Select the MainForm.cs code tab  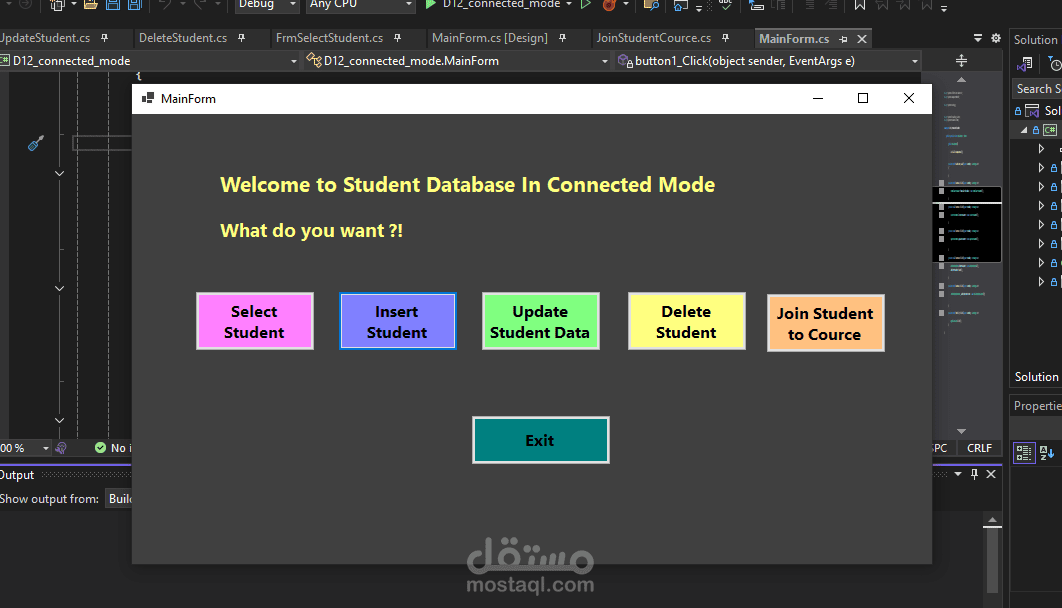794,39
